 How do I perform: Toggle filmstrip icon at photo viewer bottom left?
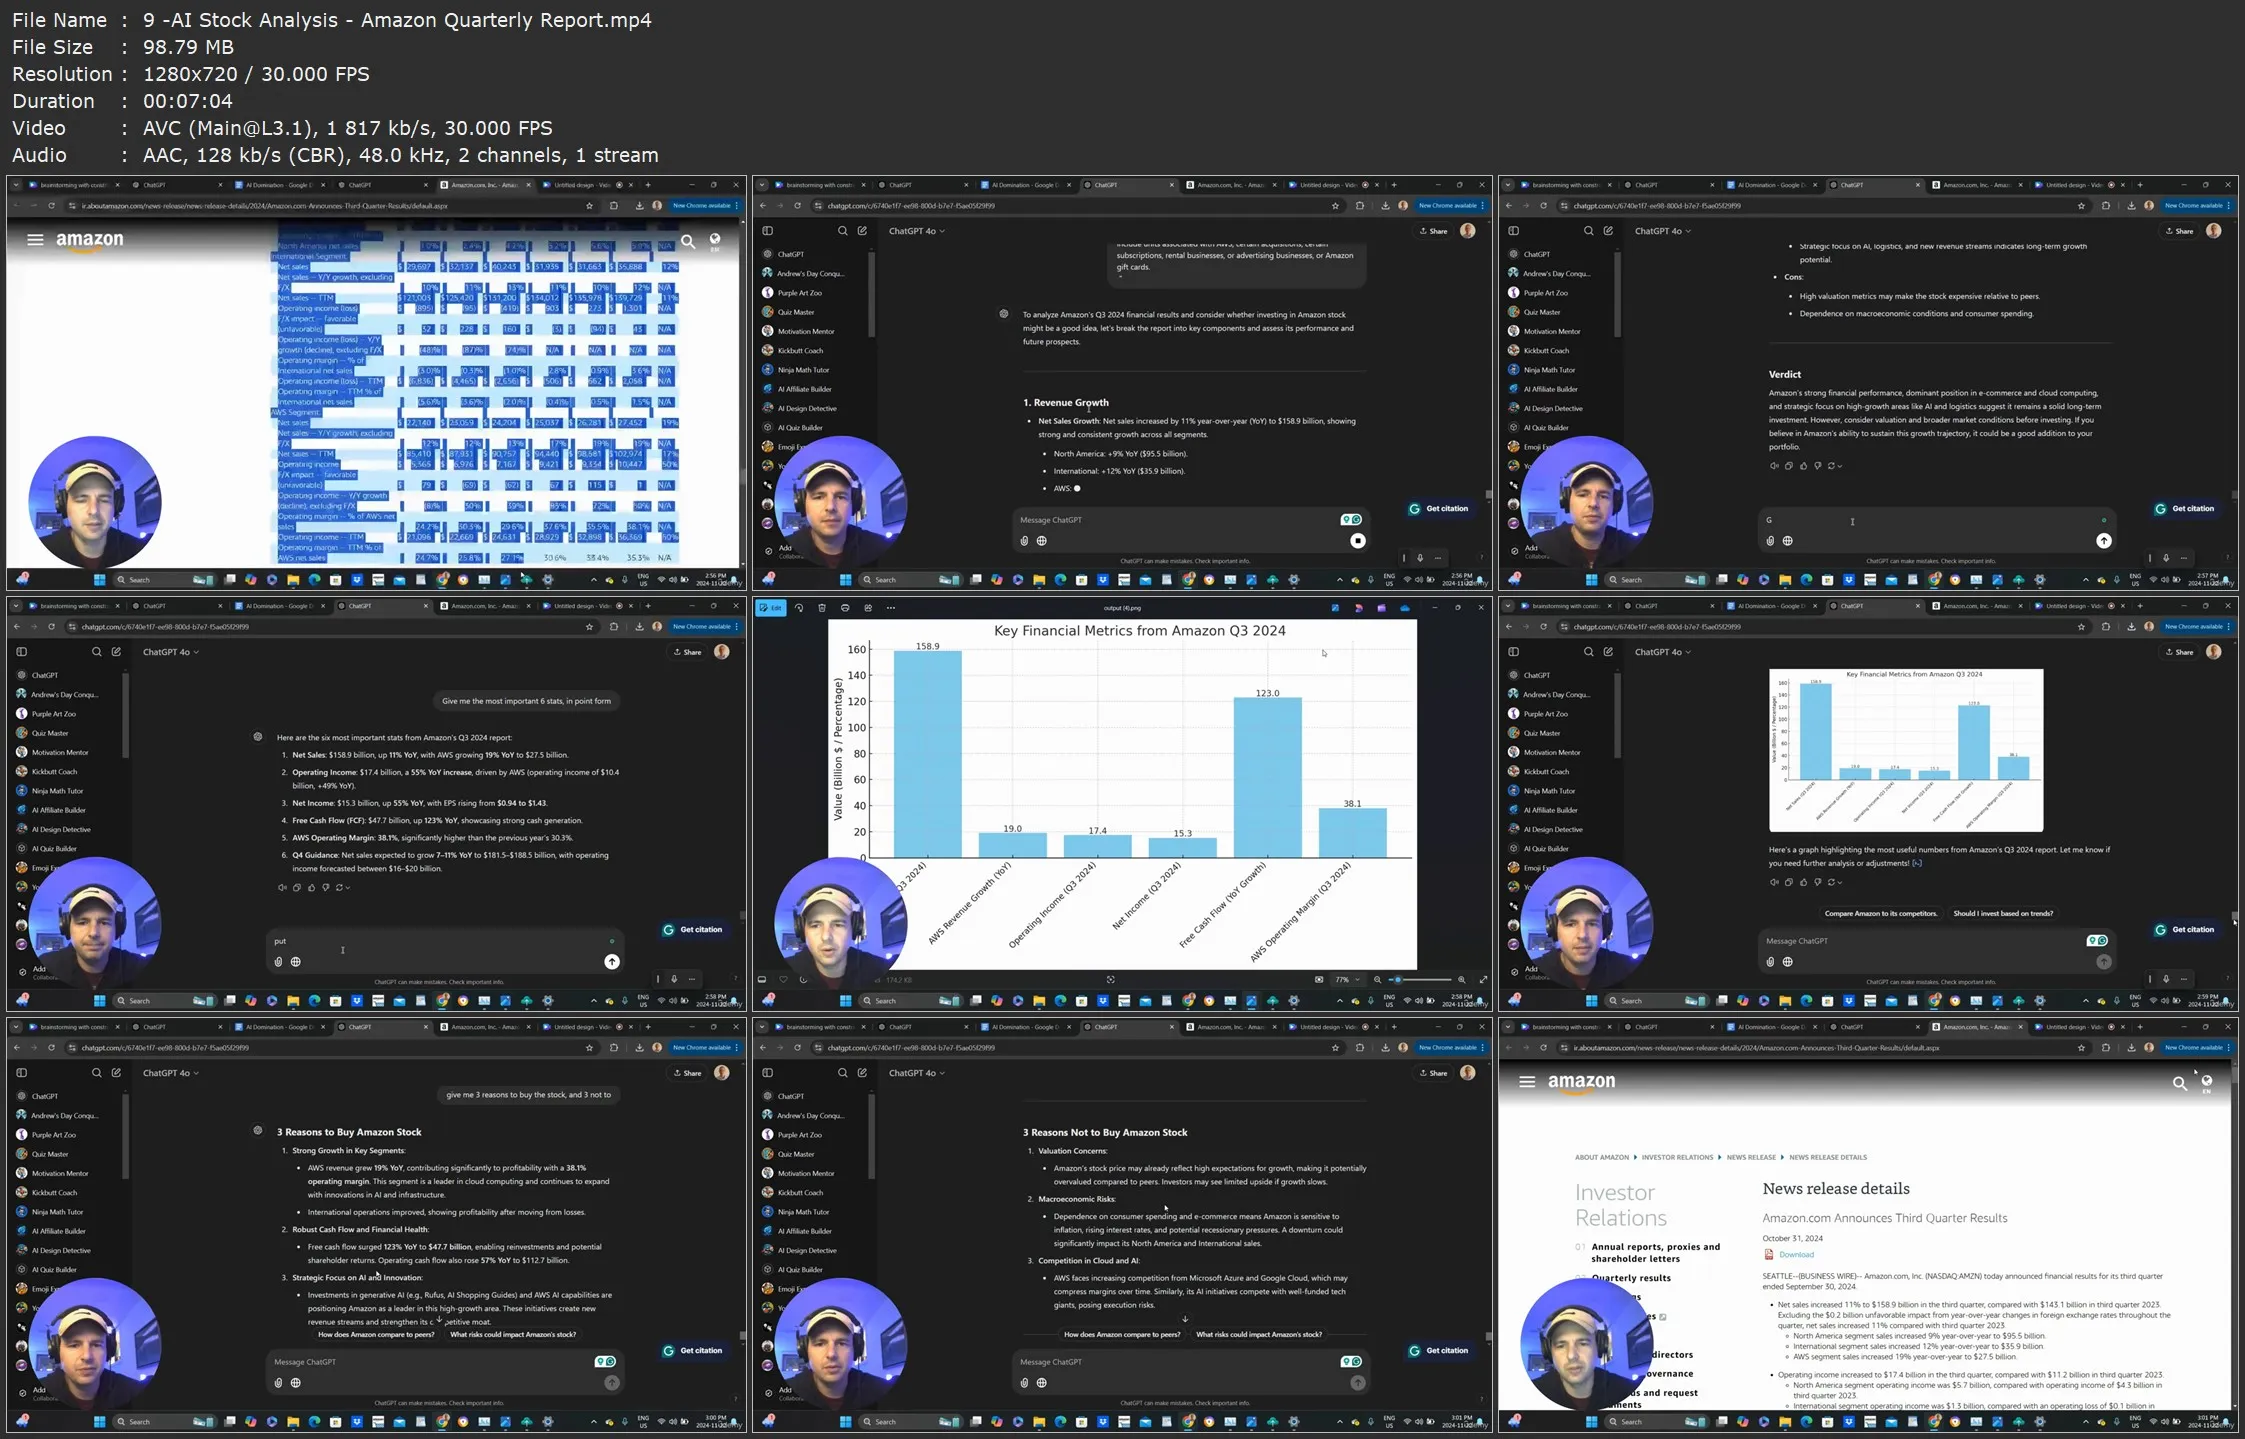(x=762, y=980)
